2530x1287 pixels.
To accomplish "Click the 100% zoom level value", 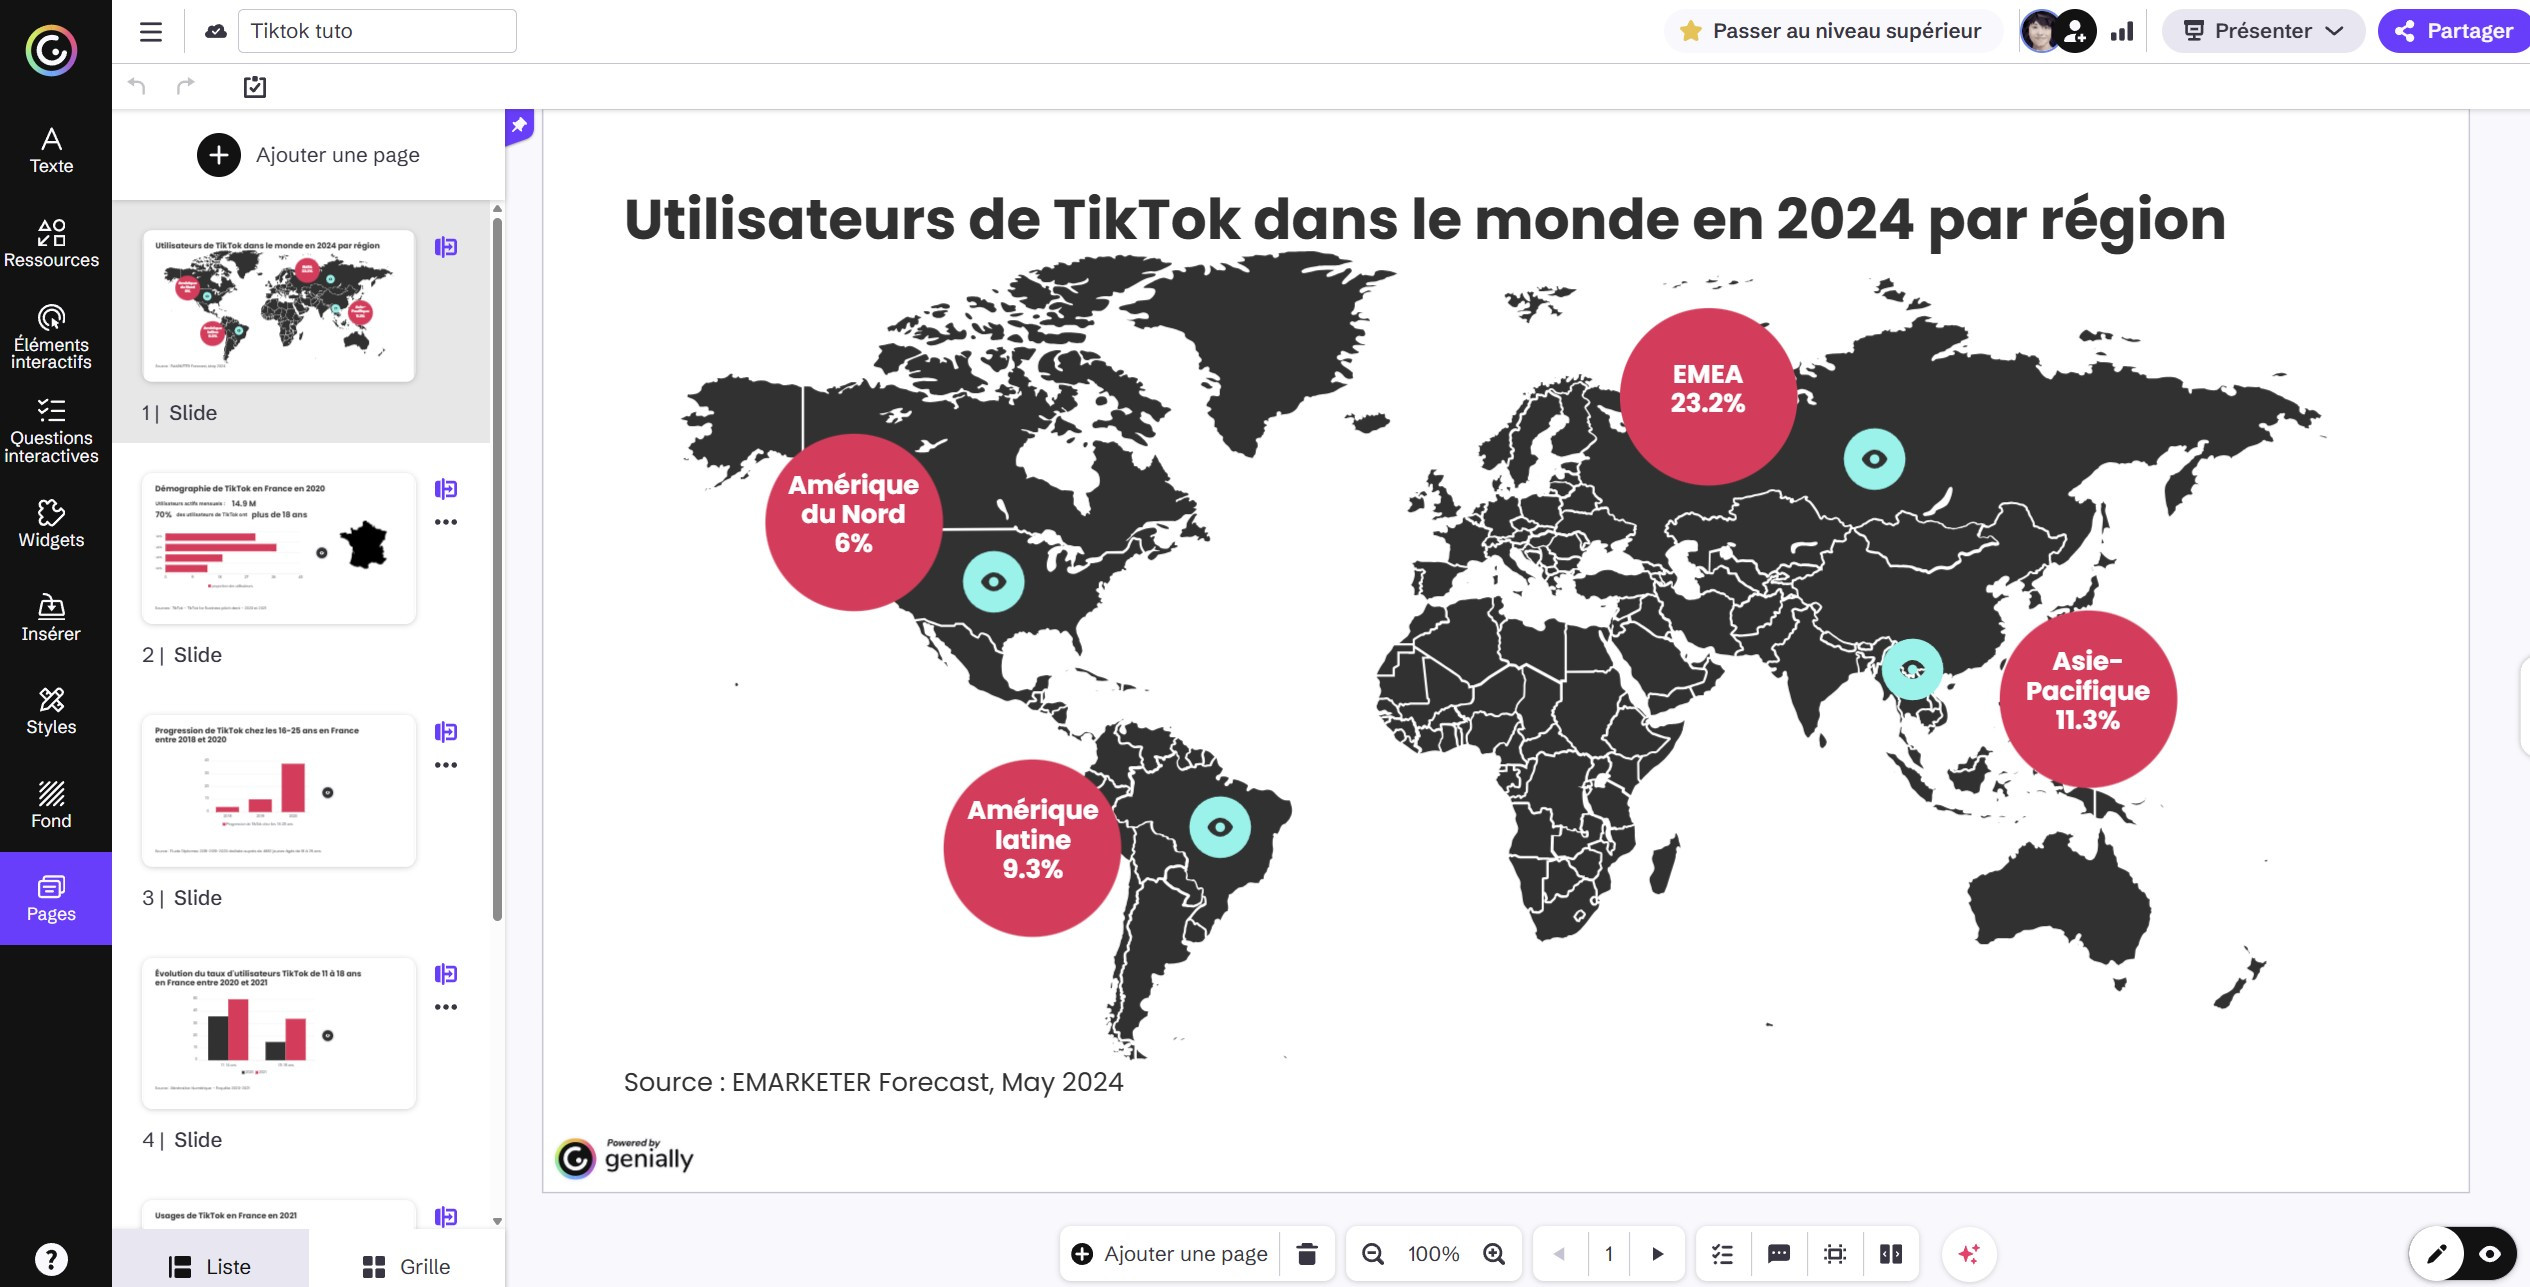I will (1433, 1254).
